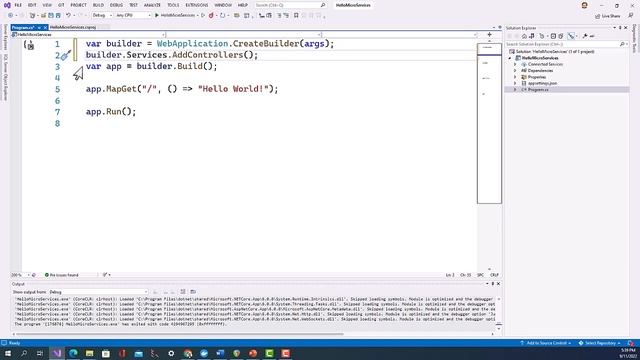Click the Save All toolbar icon
The width and height of the screenshot is (640, 360).
tap(58, 16)
